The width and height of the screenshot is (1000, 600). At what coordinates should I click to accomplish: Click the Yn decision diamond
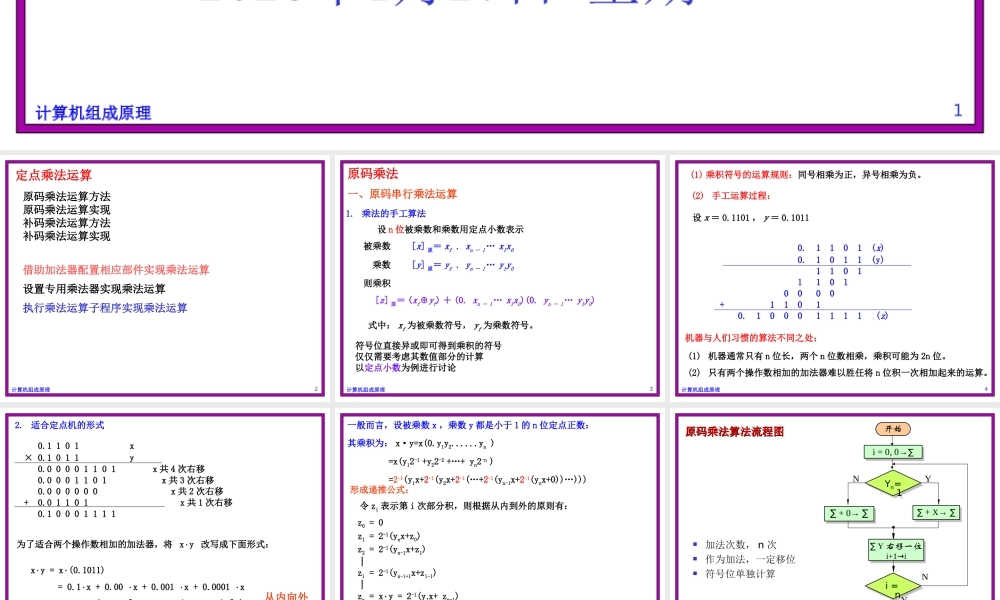coord(893,483)
